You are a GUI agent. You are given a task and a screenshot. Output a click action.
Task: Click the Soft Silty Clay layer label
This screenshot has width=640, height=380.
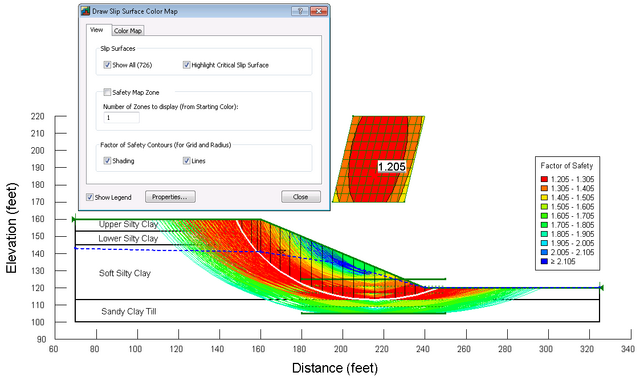[x=125, y=273]
